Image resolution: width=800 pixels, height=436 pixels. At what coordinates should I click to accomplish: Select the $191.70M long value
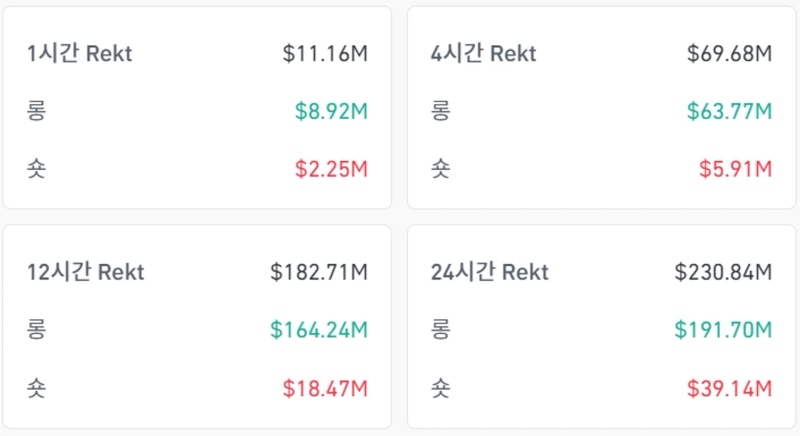click(x=723, y=329)
